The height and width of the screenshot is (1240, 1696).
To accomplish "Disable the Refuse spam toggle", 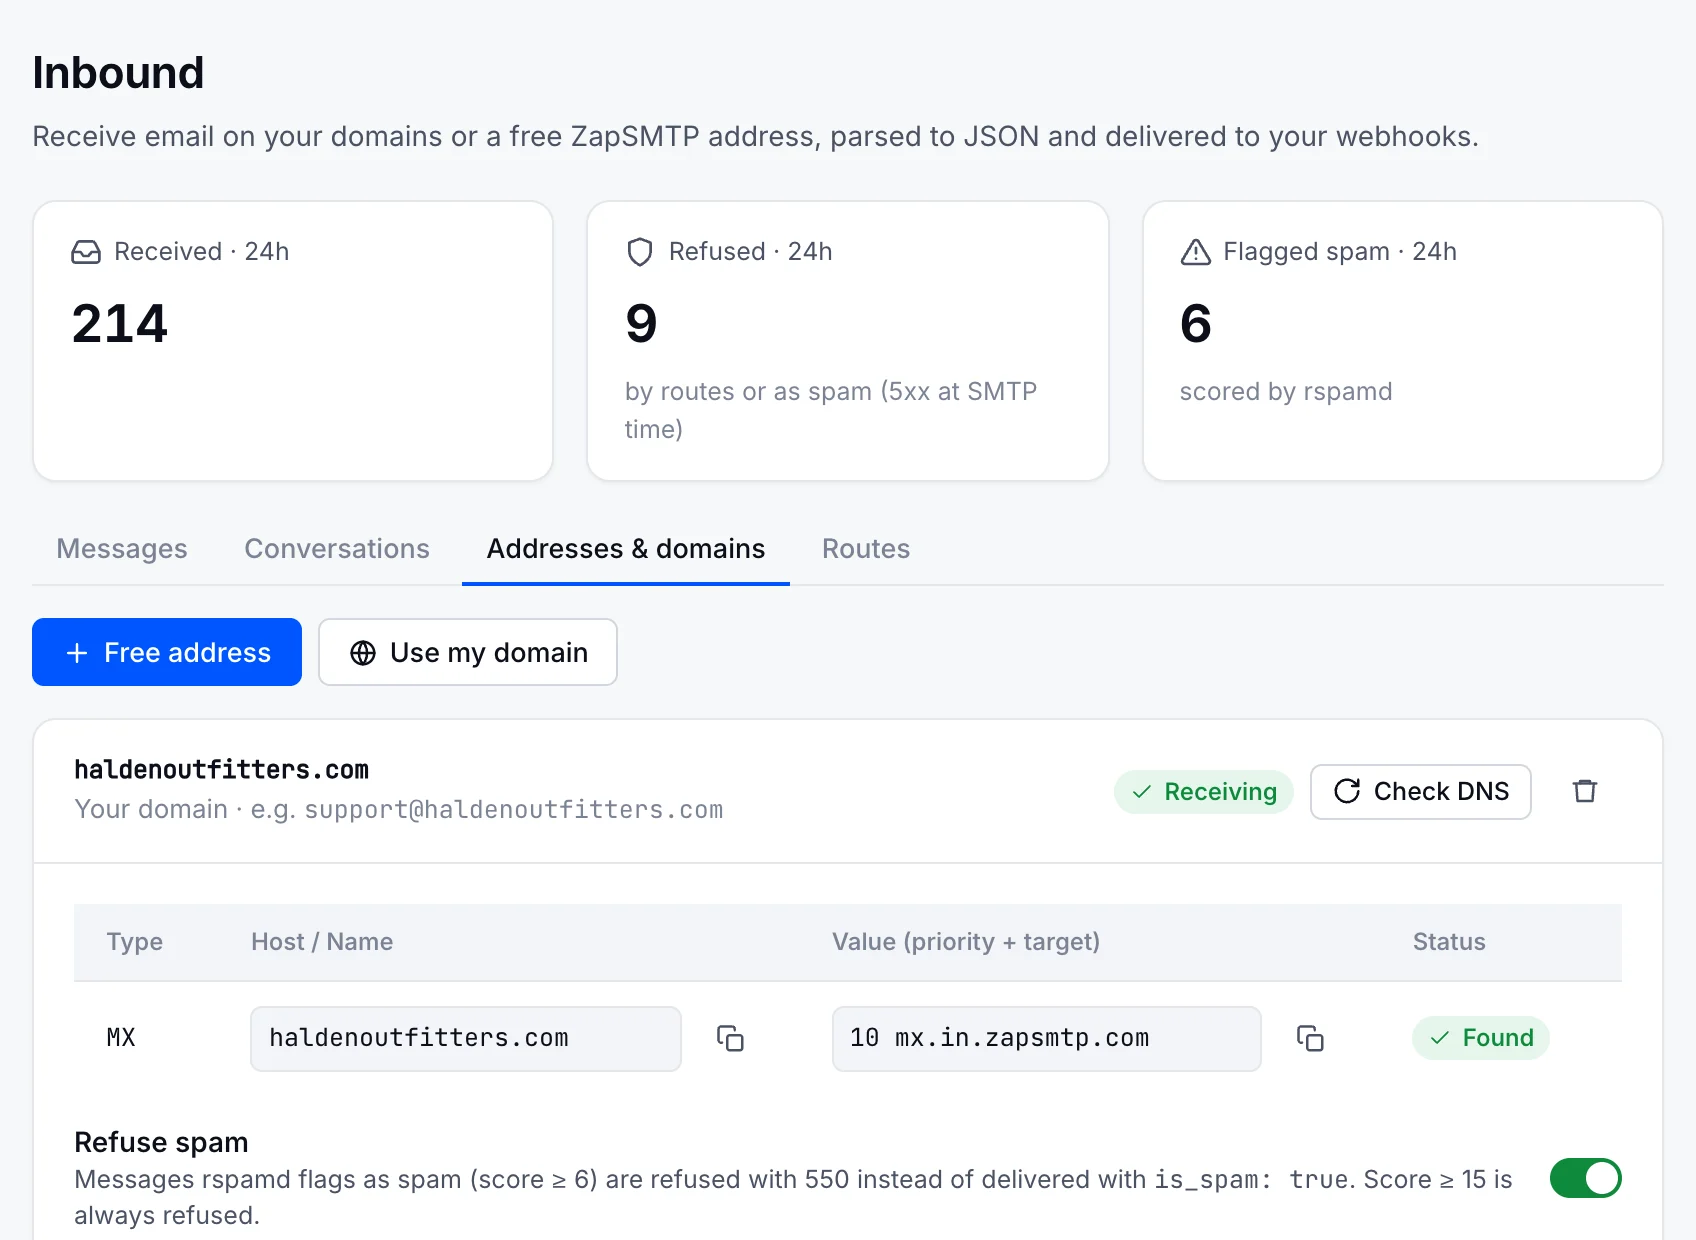I will tap(1586, 1178).
